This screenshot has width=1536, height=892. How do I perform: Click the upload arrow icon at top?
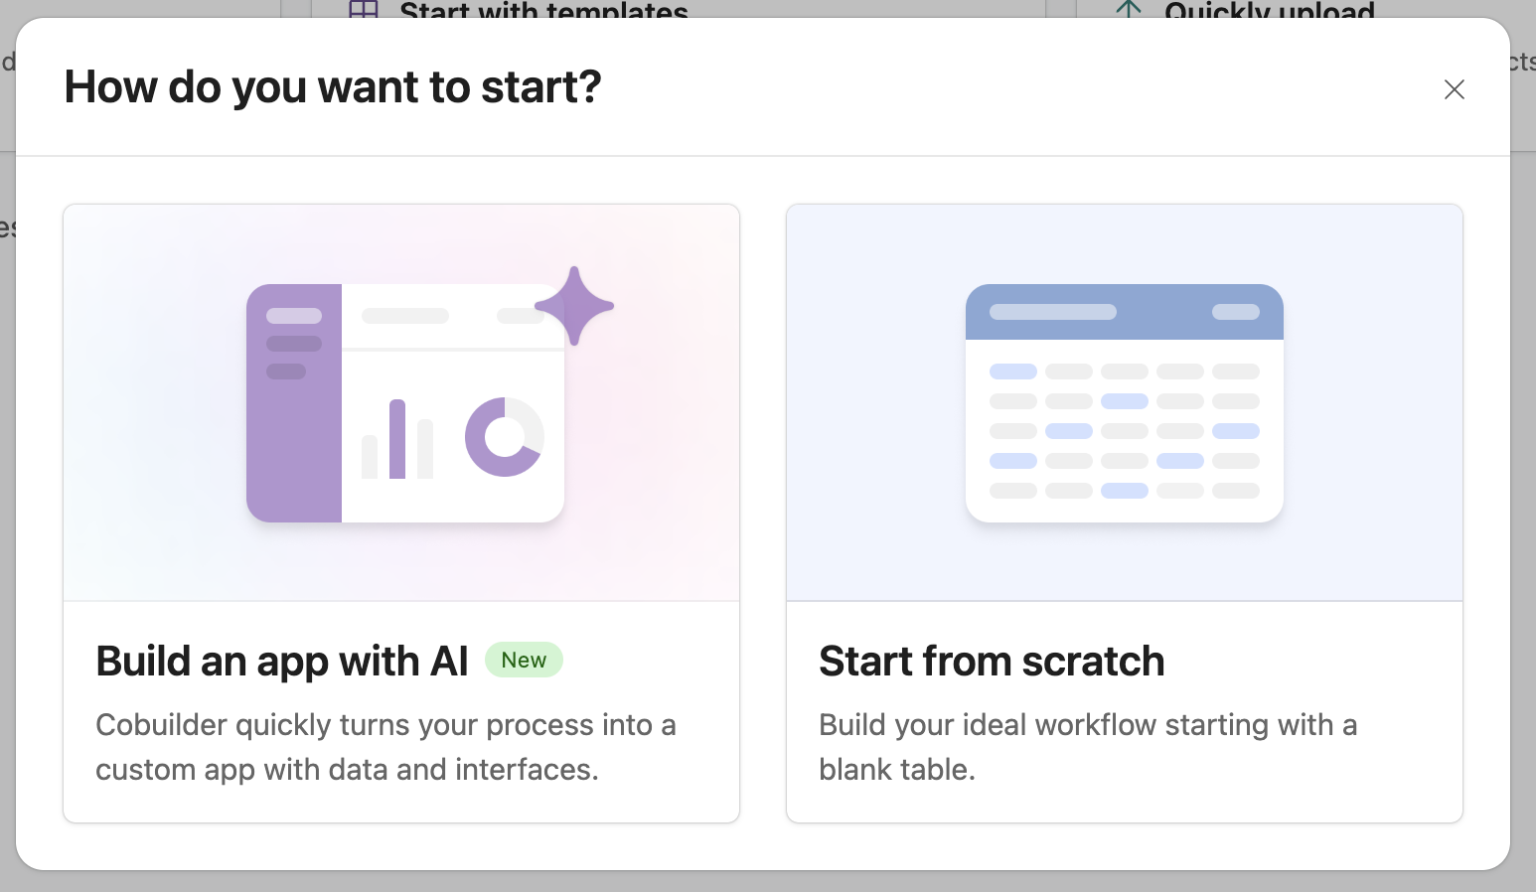click(1128, 9)
